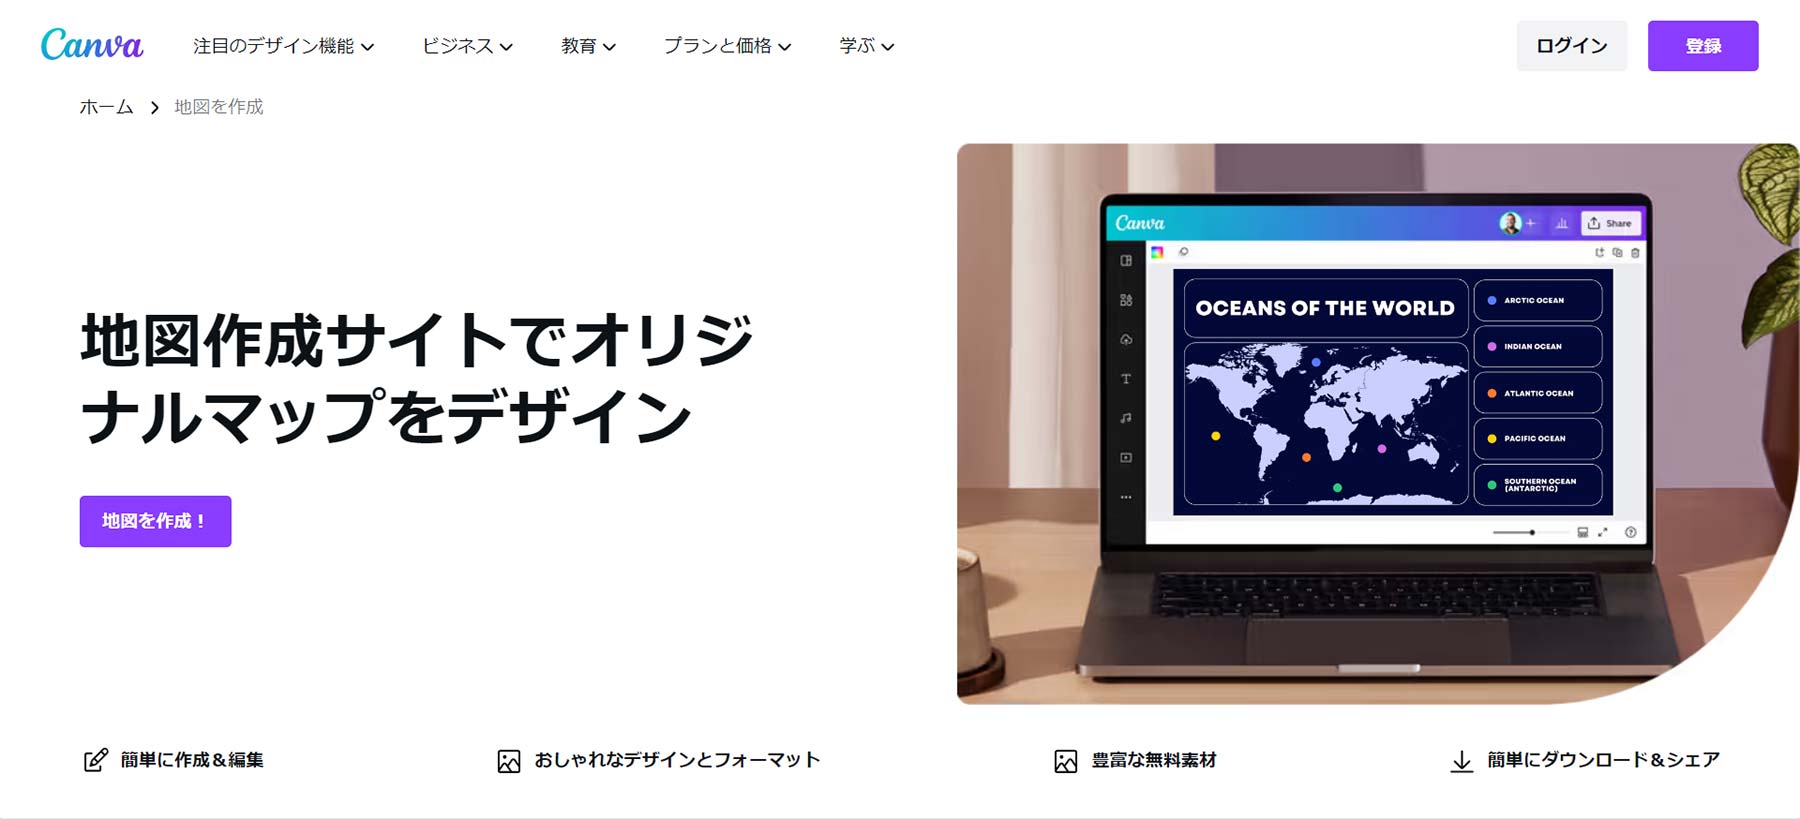The image size is (1800, 819).
Task: Open プランと価格 dropdown
Action: click(x=727, y=46)
